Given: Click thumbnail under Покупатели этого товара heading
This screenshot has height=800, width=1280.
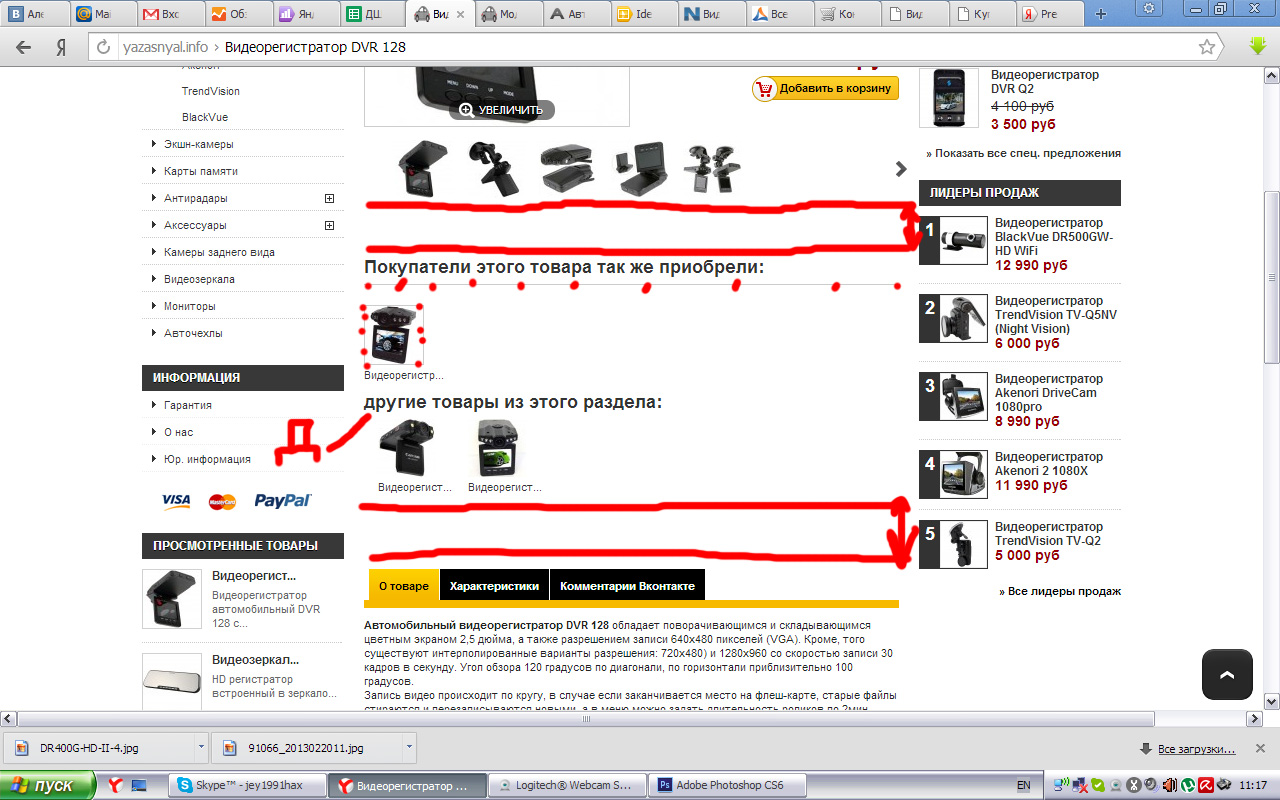Looking at the screenshot, I should tap(392, 335).
